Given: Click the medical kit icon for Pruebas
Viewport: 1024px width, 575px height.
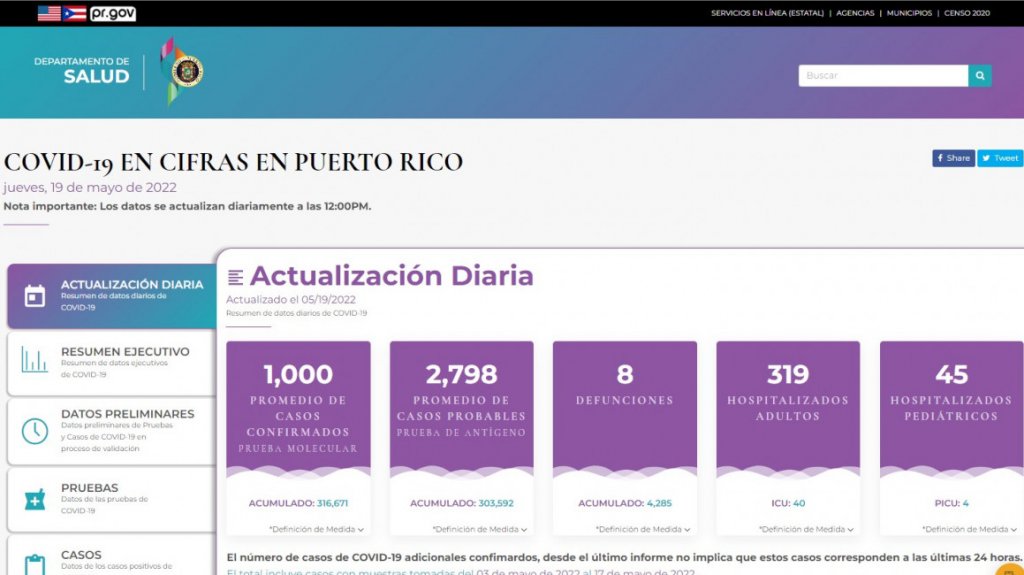Looking at the screenshot, I should tap(35, 499).
